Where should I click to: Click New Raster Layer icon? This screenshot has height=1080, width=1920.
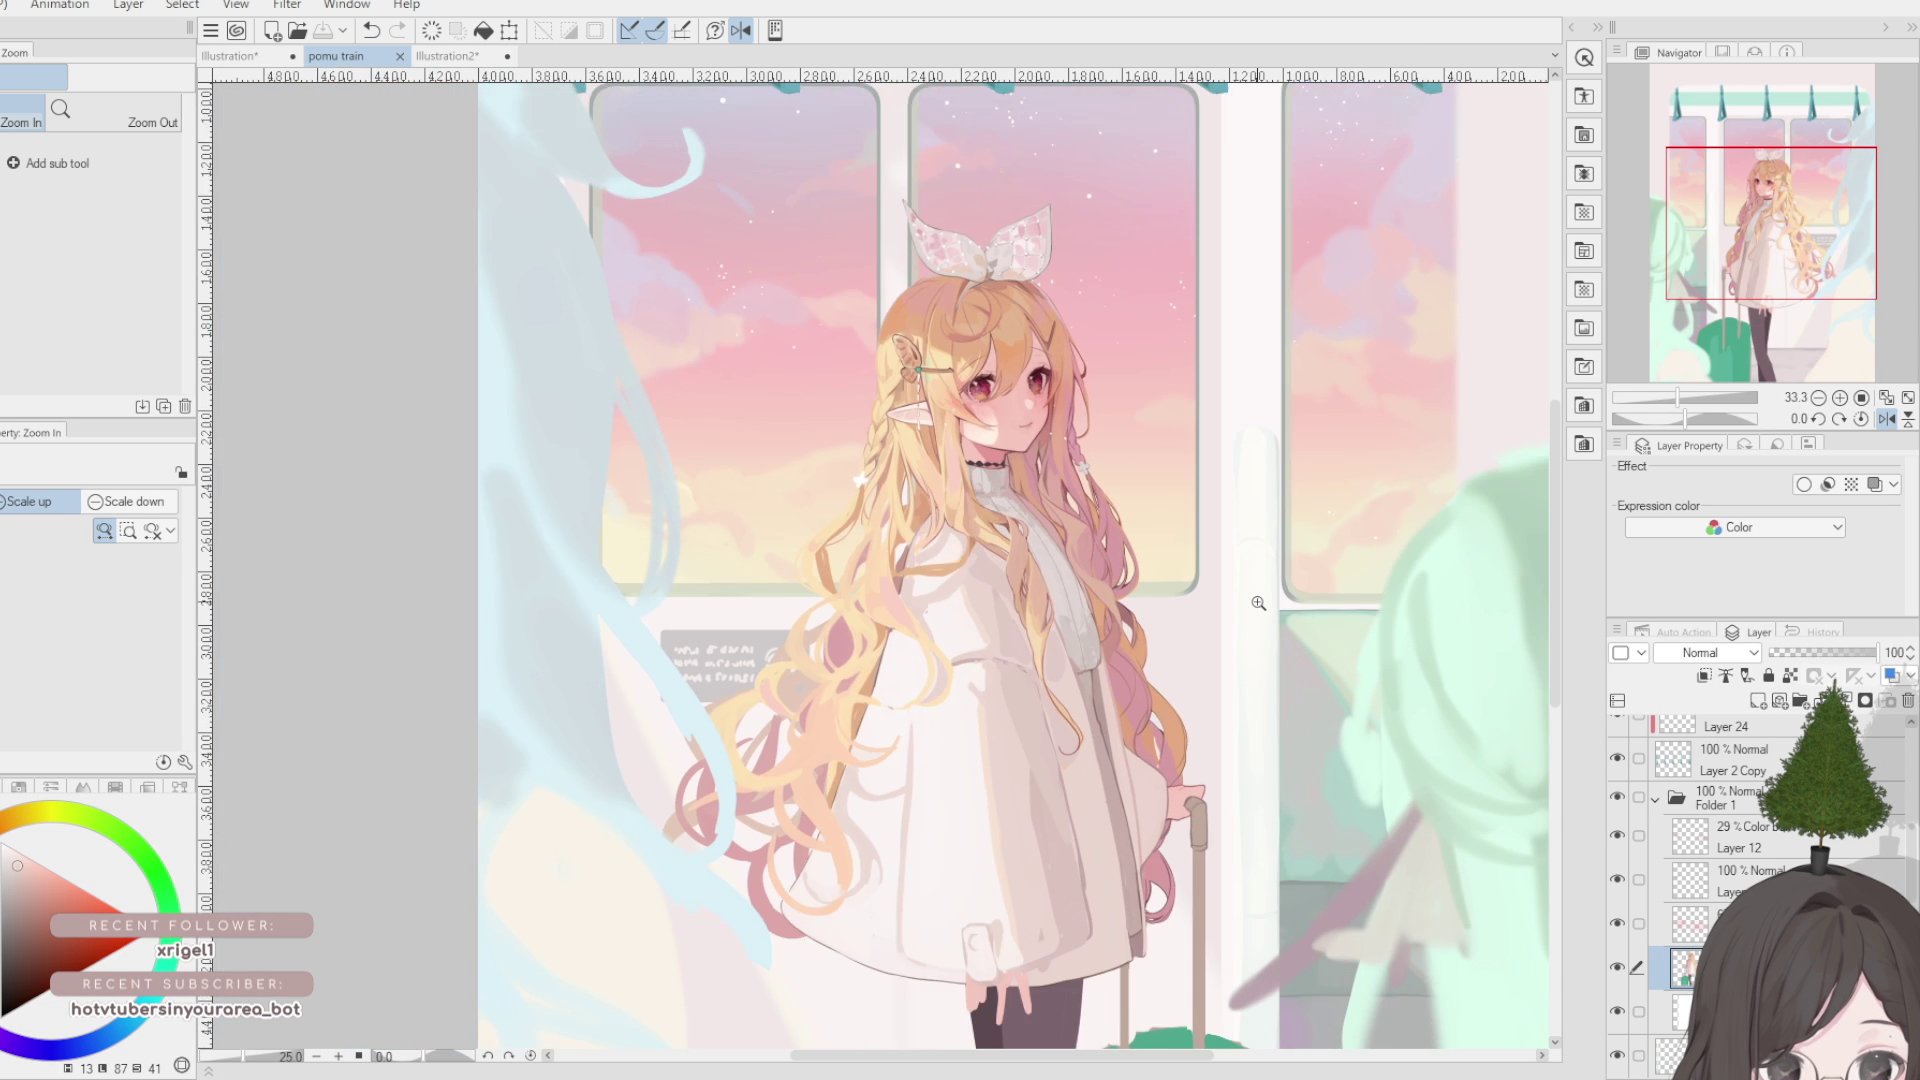[1758, 701]
